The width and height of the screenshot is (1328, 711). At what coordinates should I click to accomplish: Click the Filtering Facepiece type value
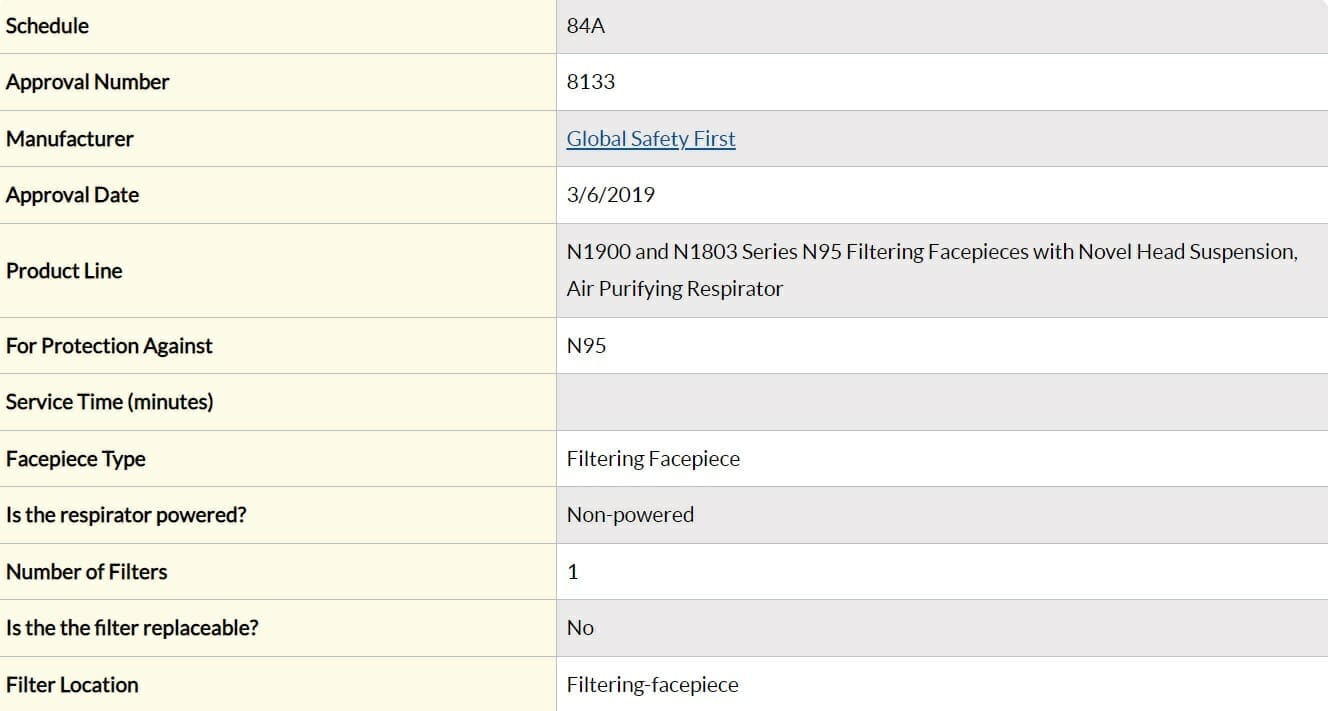point(654,459)
